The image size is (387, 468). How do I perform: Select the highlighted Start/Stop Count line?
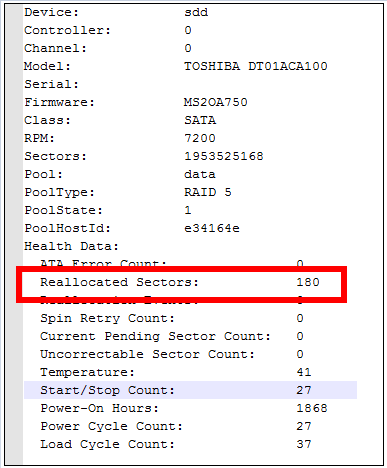pyautogui.click(x=190, y=390)
